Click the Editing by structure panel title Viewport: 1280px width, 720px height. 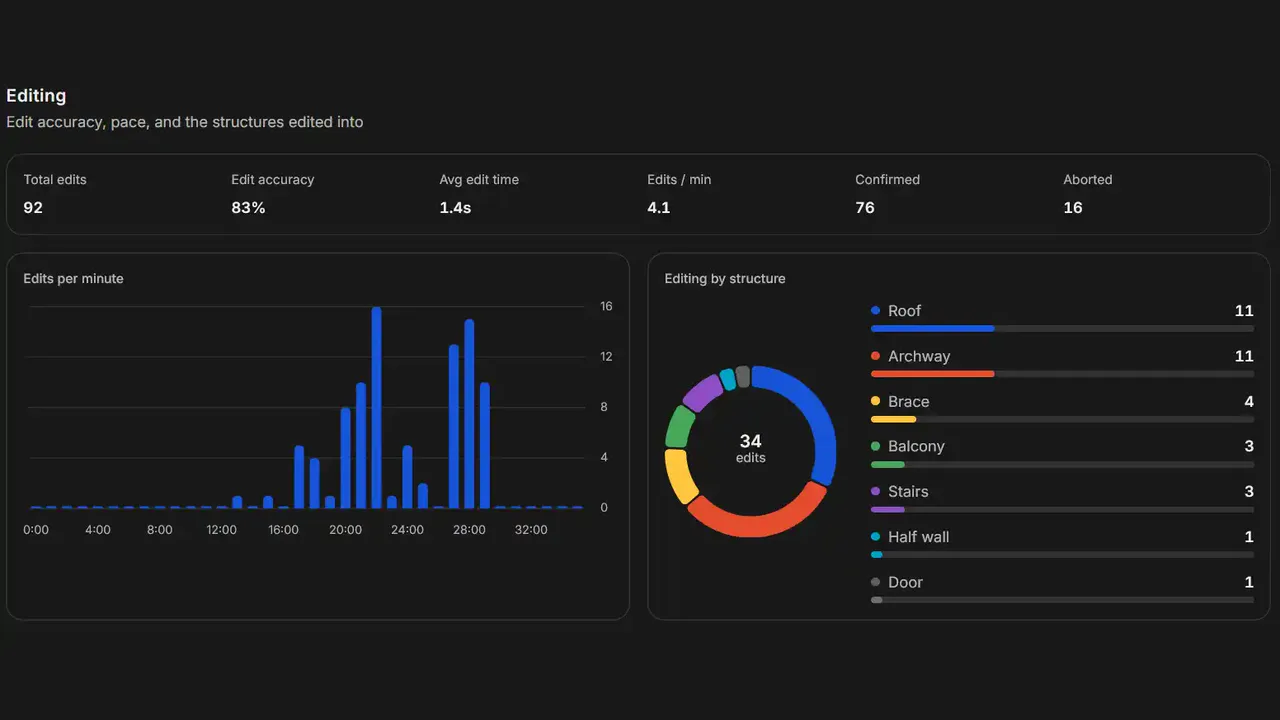tap(725, 279)
